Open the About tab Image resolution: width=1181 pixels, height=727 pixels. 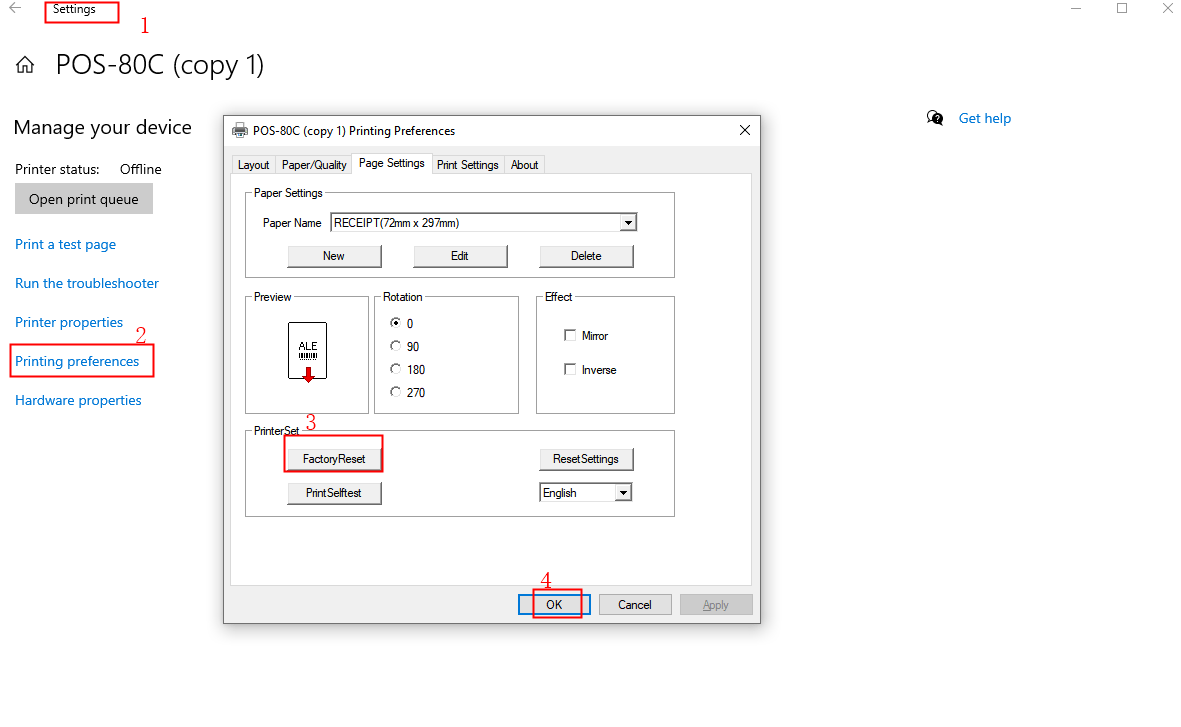click(x=524, y=164)
